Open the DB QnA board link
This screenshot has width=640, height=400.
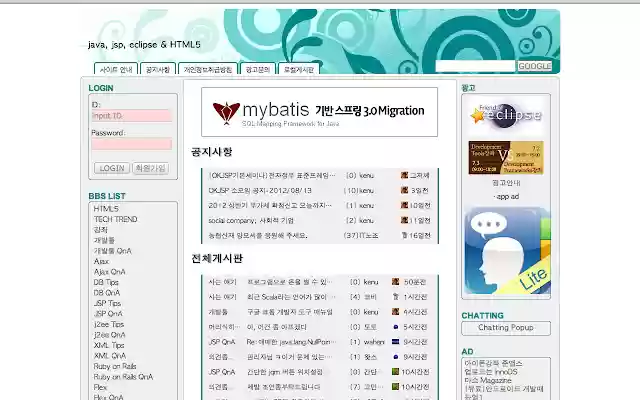pyautogui.click(x=107, y=293)
